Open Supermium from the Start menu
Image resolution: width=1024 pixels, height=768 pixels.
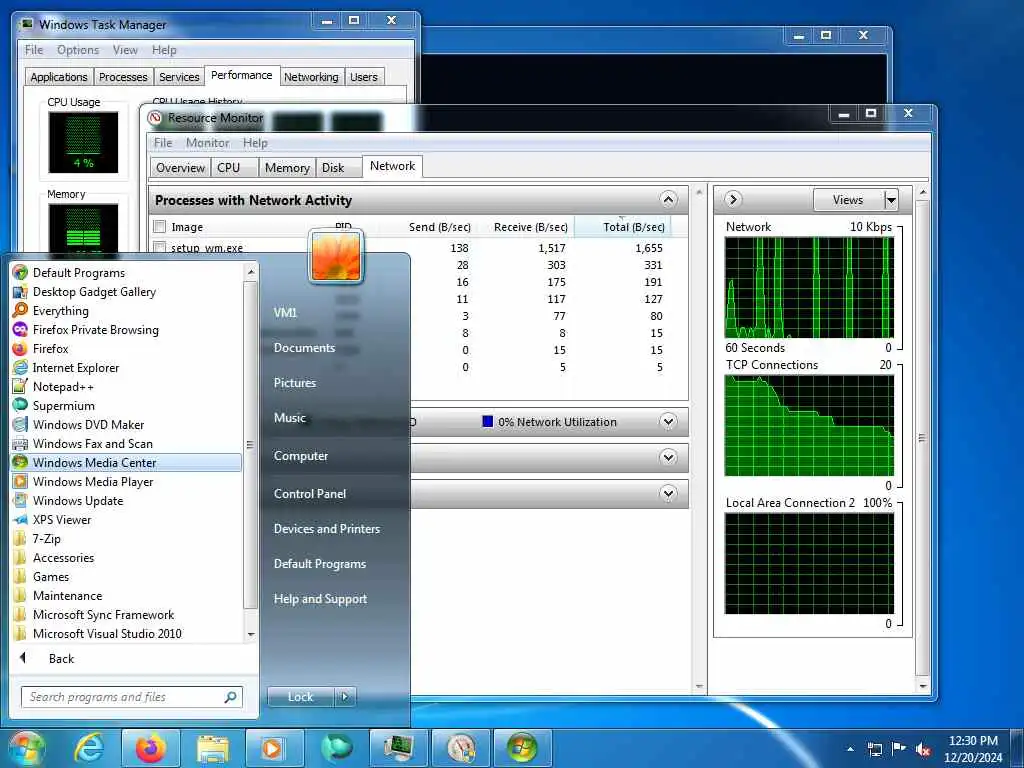coord(54,406)
